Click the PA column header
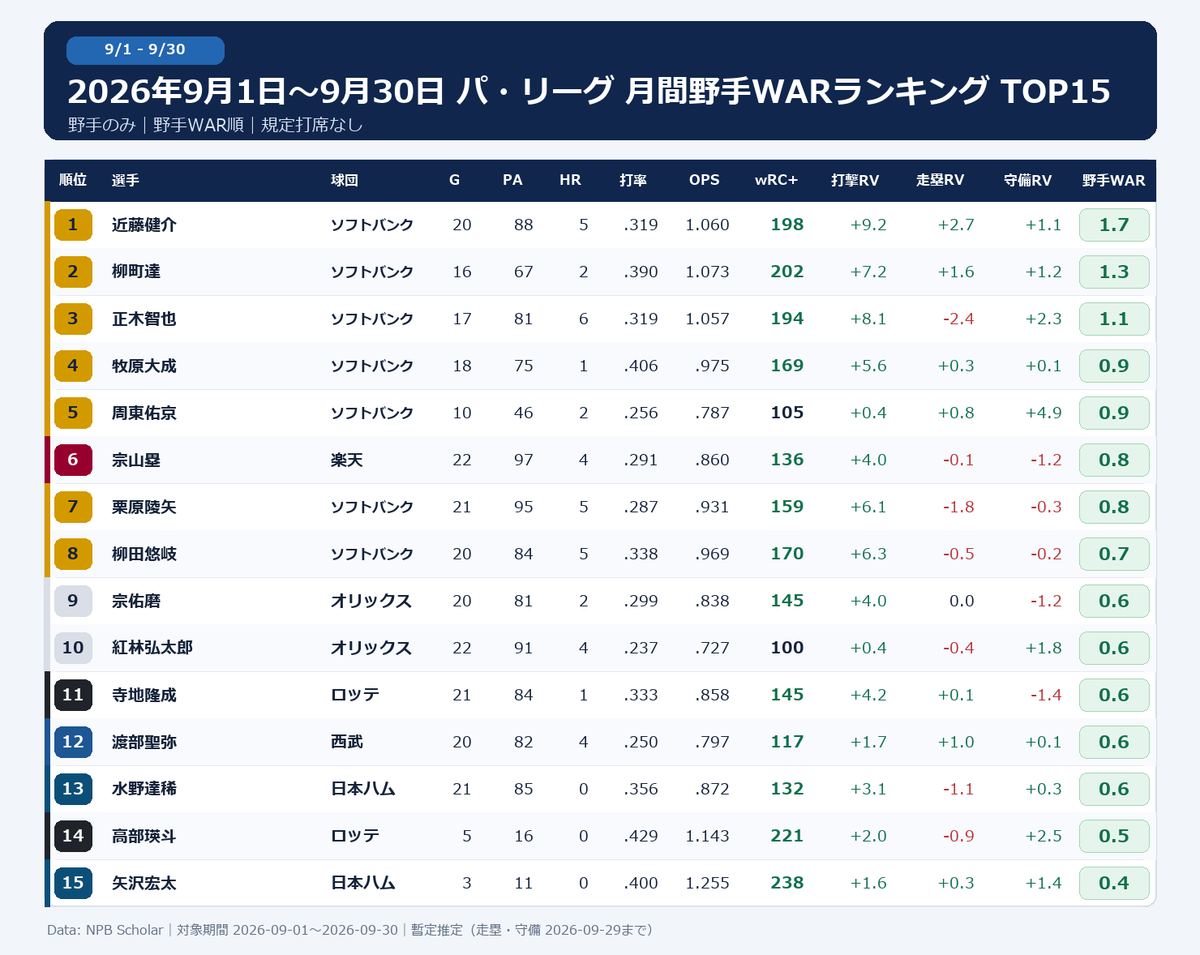 coord(512,181)
